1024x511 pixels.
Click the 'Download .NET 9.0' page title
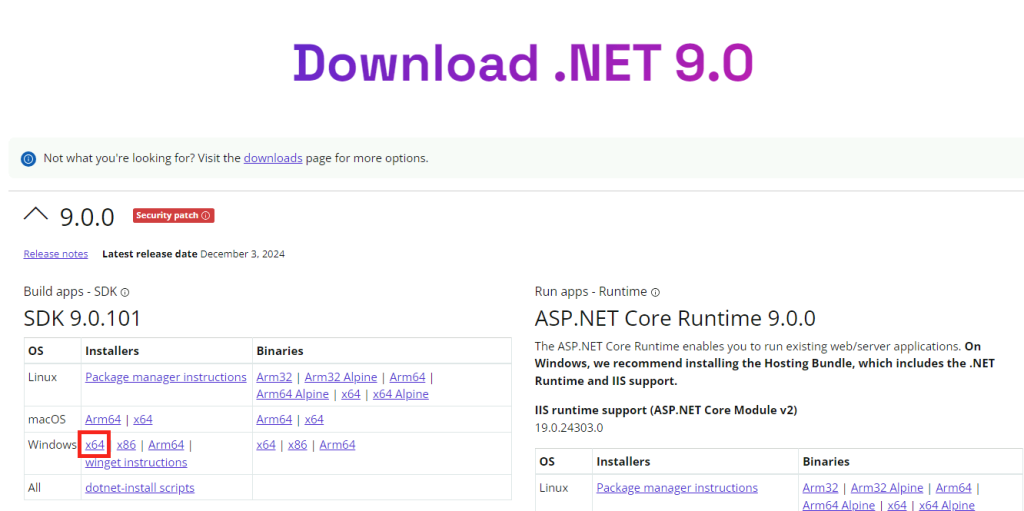click(x=523, y=63)
